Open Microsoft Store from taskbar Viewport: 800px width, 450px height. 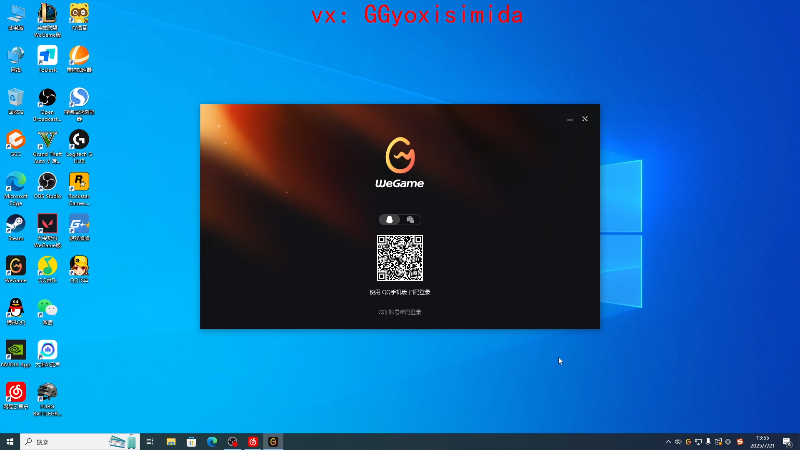[x=191, y=441]
